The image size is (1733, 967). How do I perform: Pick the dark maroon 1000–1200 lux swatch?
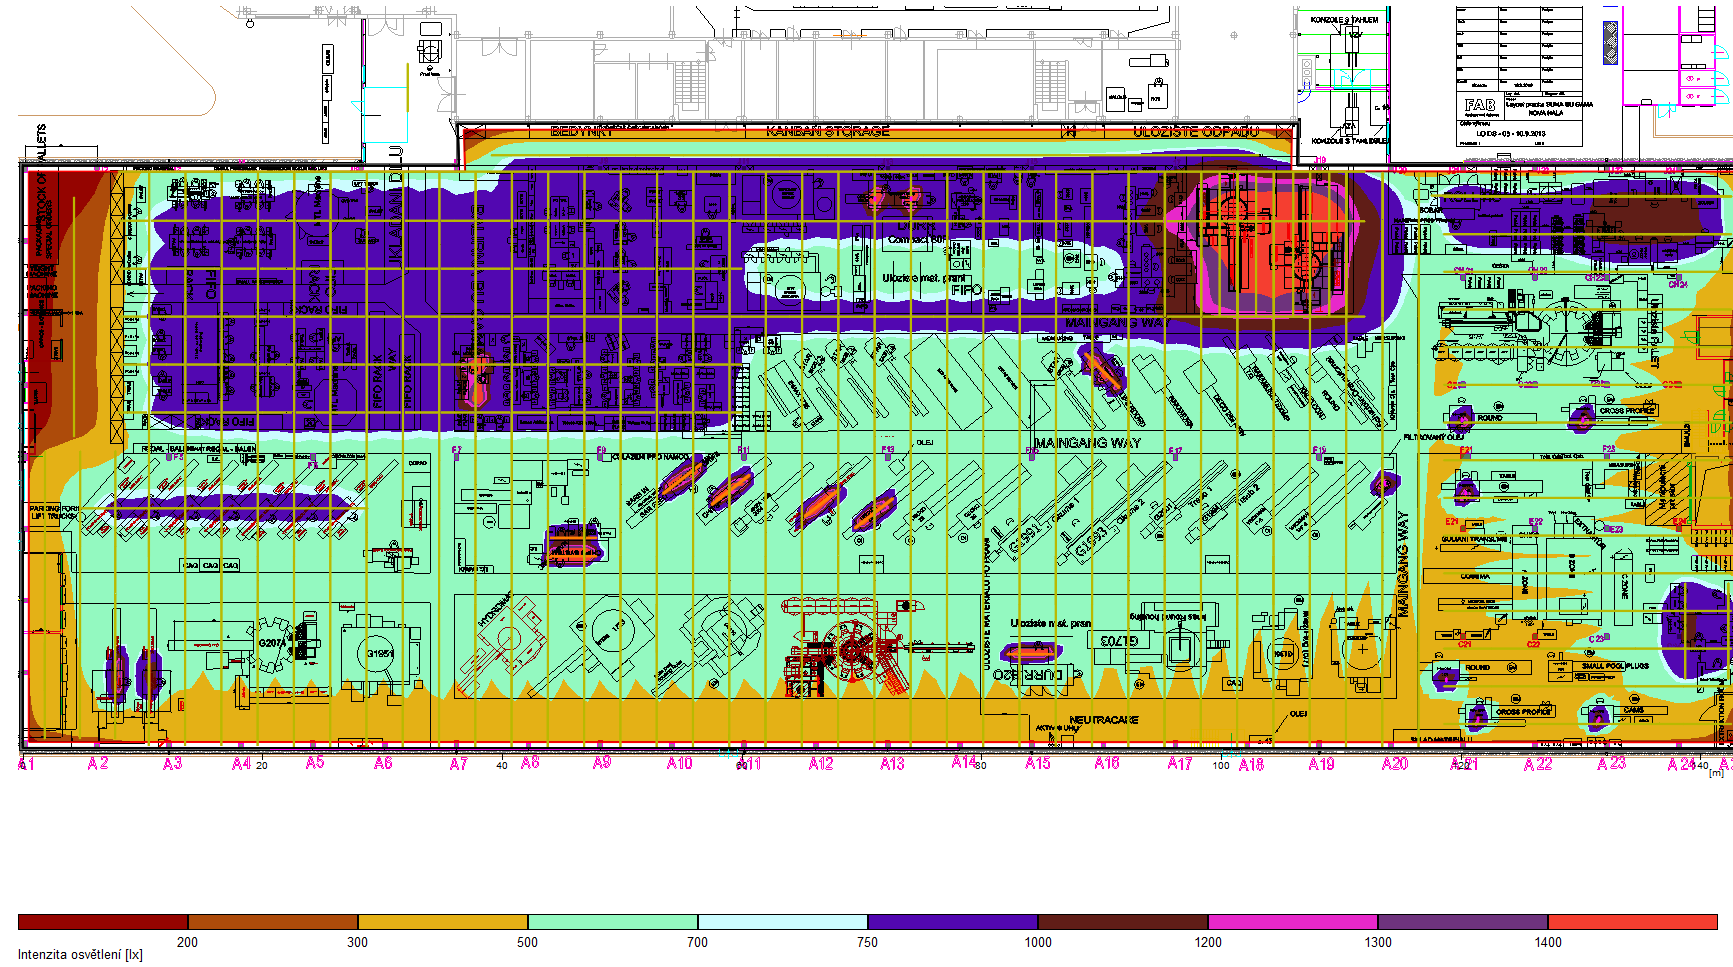[x=1123, y=922]
